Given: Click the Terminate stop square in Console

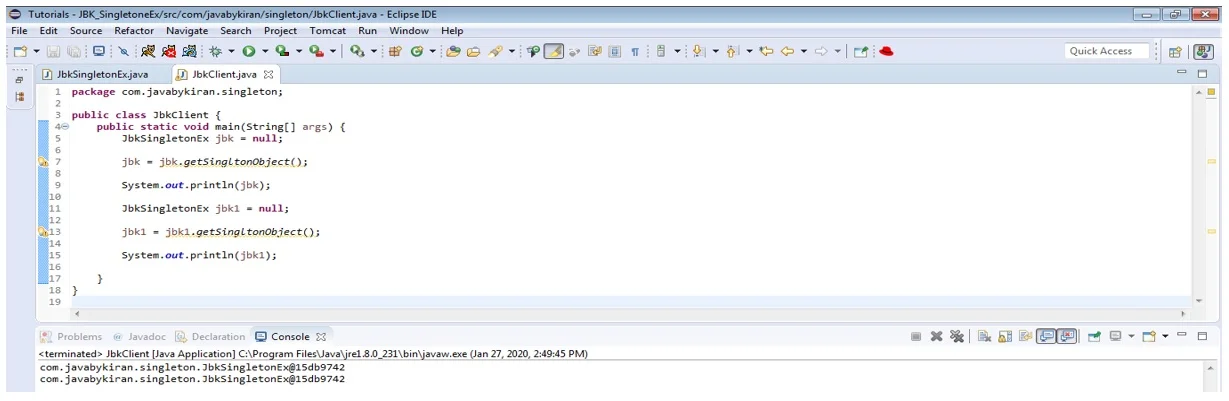Looking at the screenshot, I should [916, 336].
